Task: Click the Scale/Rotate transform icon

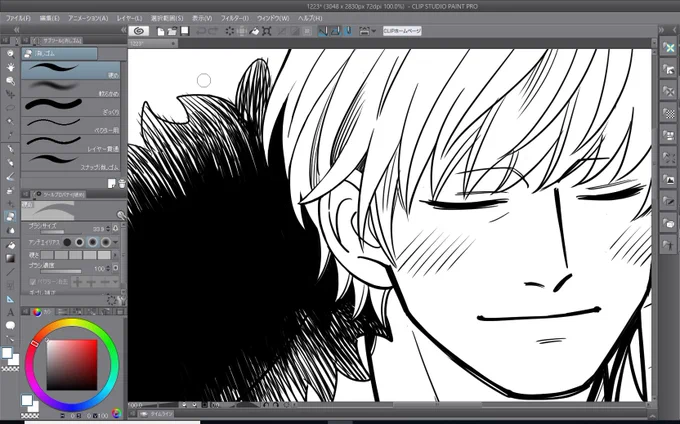Action: (267, 31)
